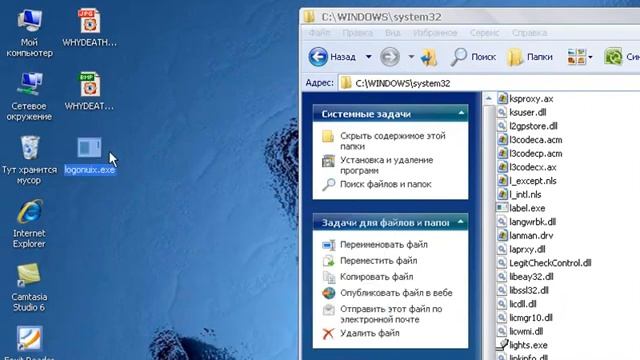Screen dimensions: 640x360
Task: Go up one folder level
Action: click(x=429, y=57)
